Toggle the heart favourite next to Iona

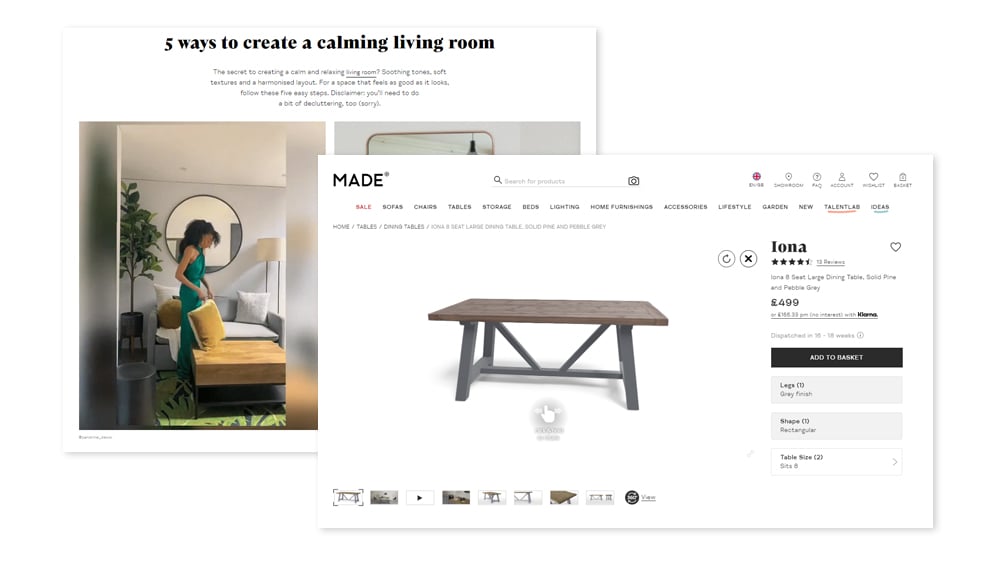(895, 247)
